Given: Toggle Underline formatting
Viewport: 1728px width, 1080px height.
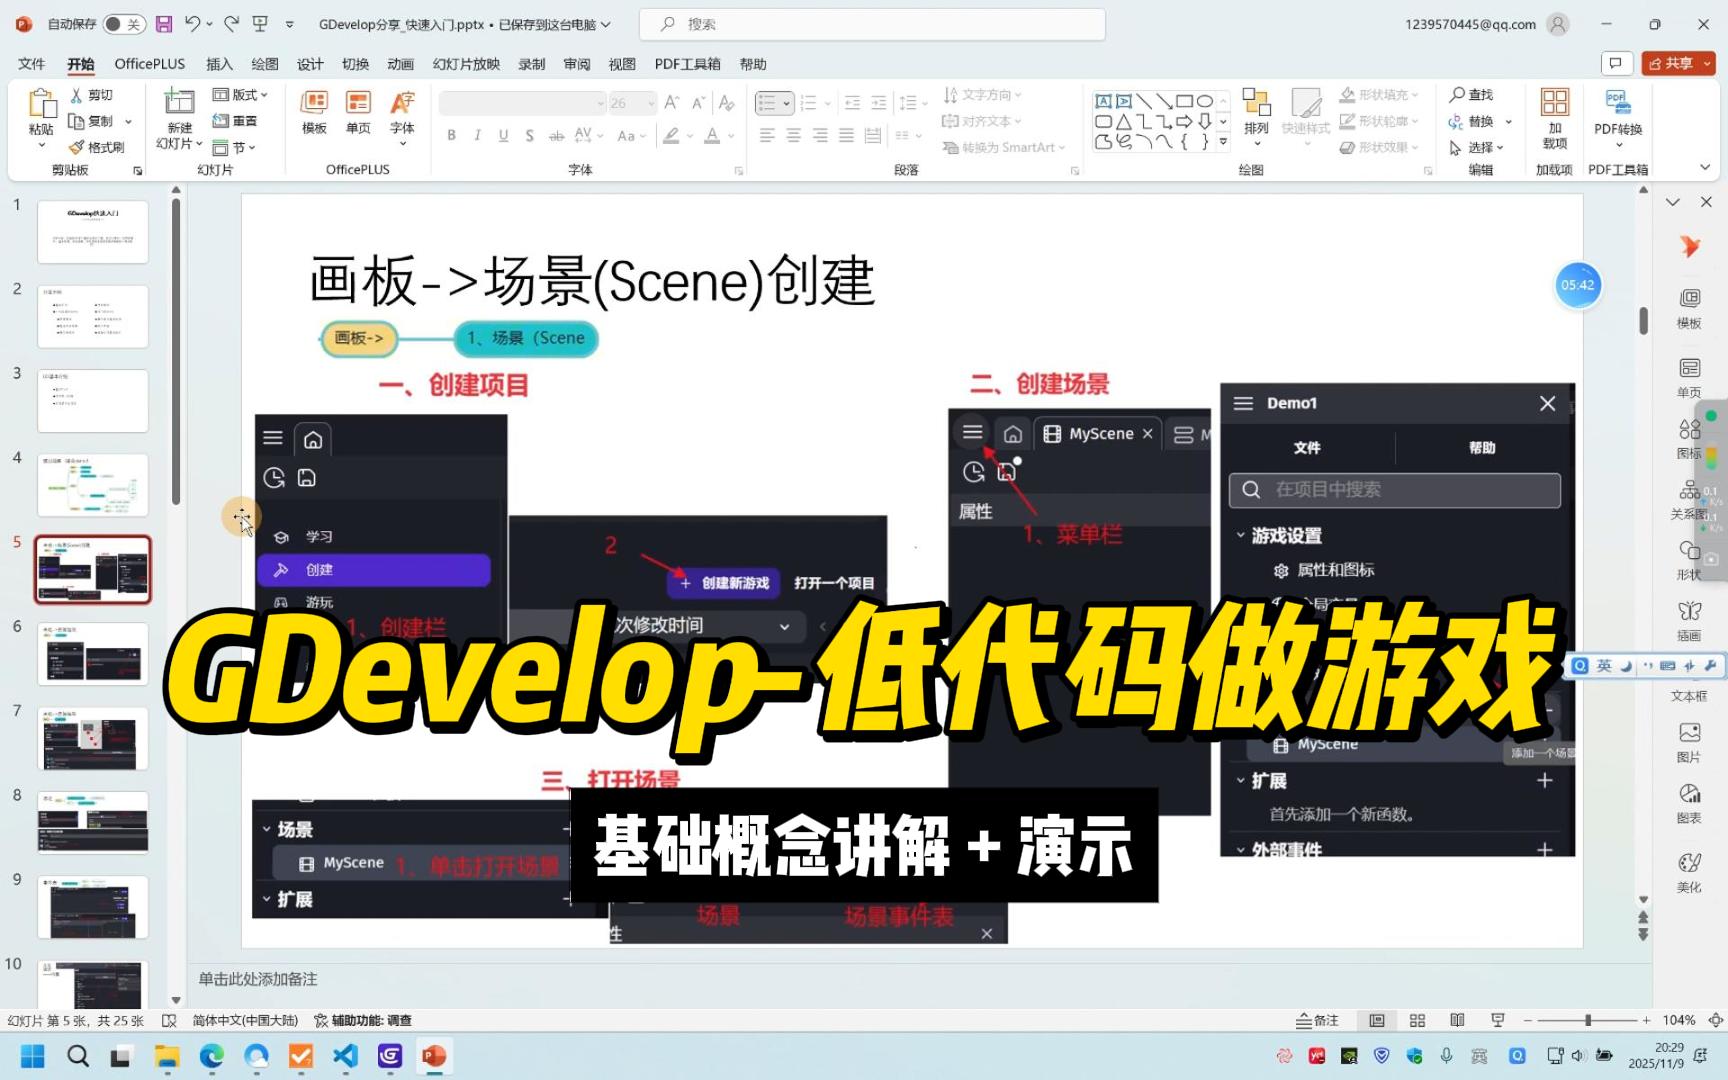Looking at the screenshot, I should (x=503, y=135).
